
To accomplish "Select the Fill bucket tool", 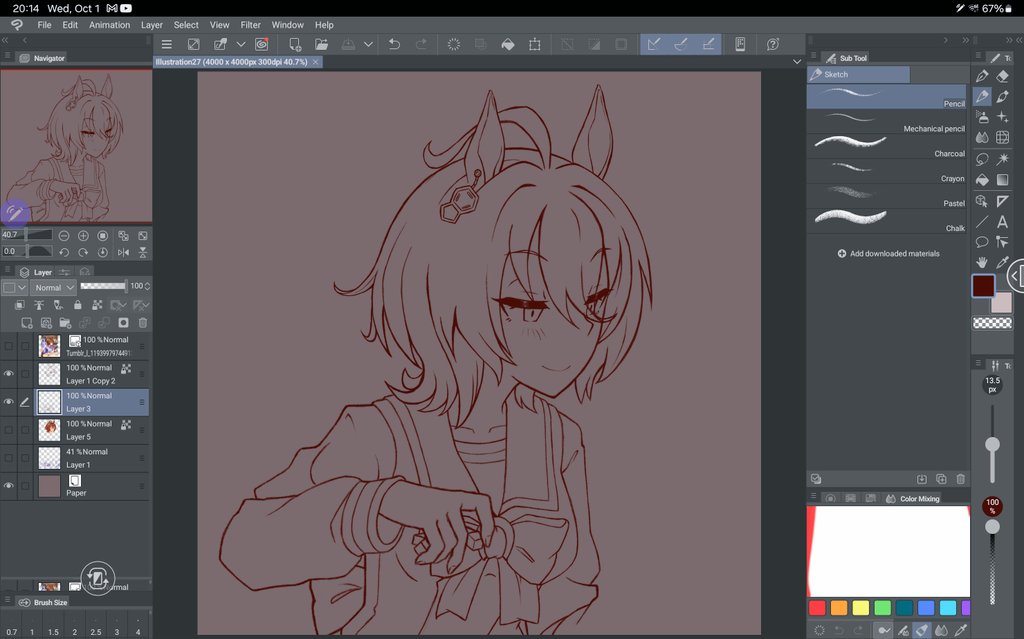I will 983,181.
